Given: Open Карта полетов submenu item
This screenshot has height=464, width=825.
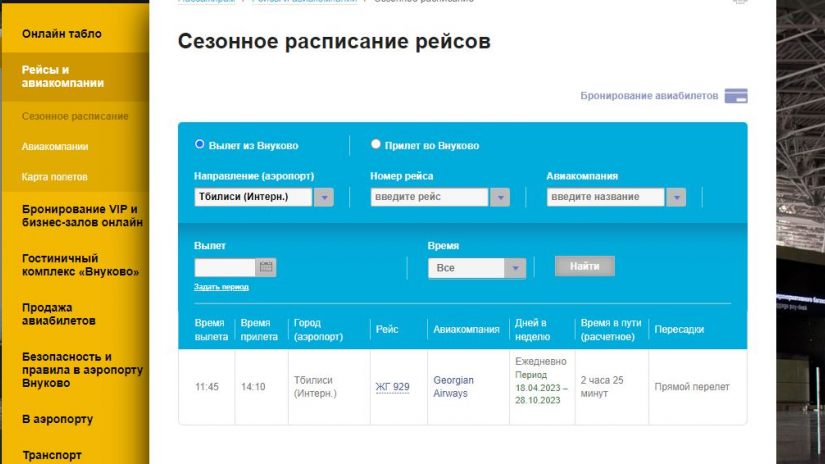Looking at the screenshot, I should coord(54,177).
